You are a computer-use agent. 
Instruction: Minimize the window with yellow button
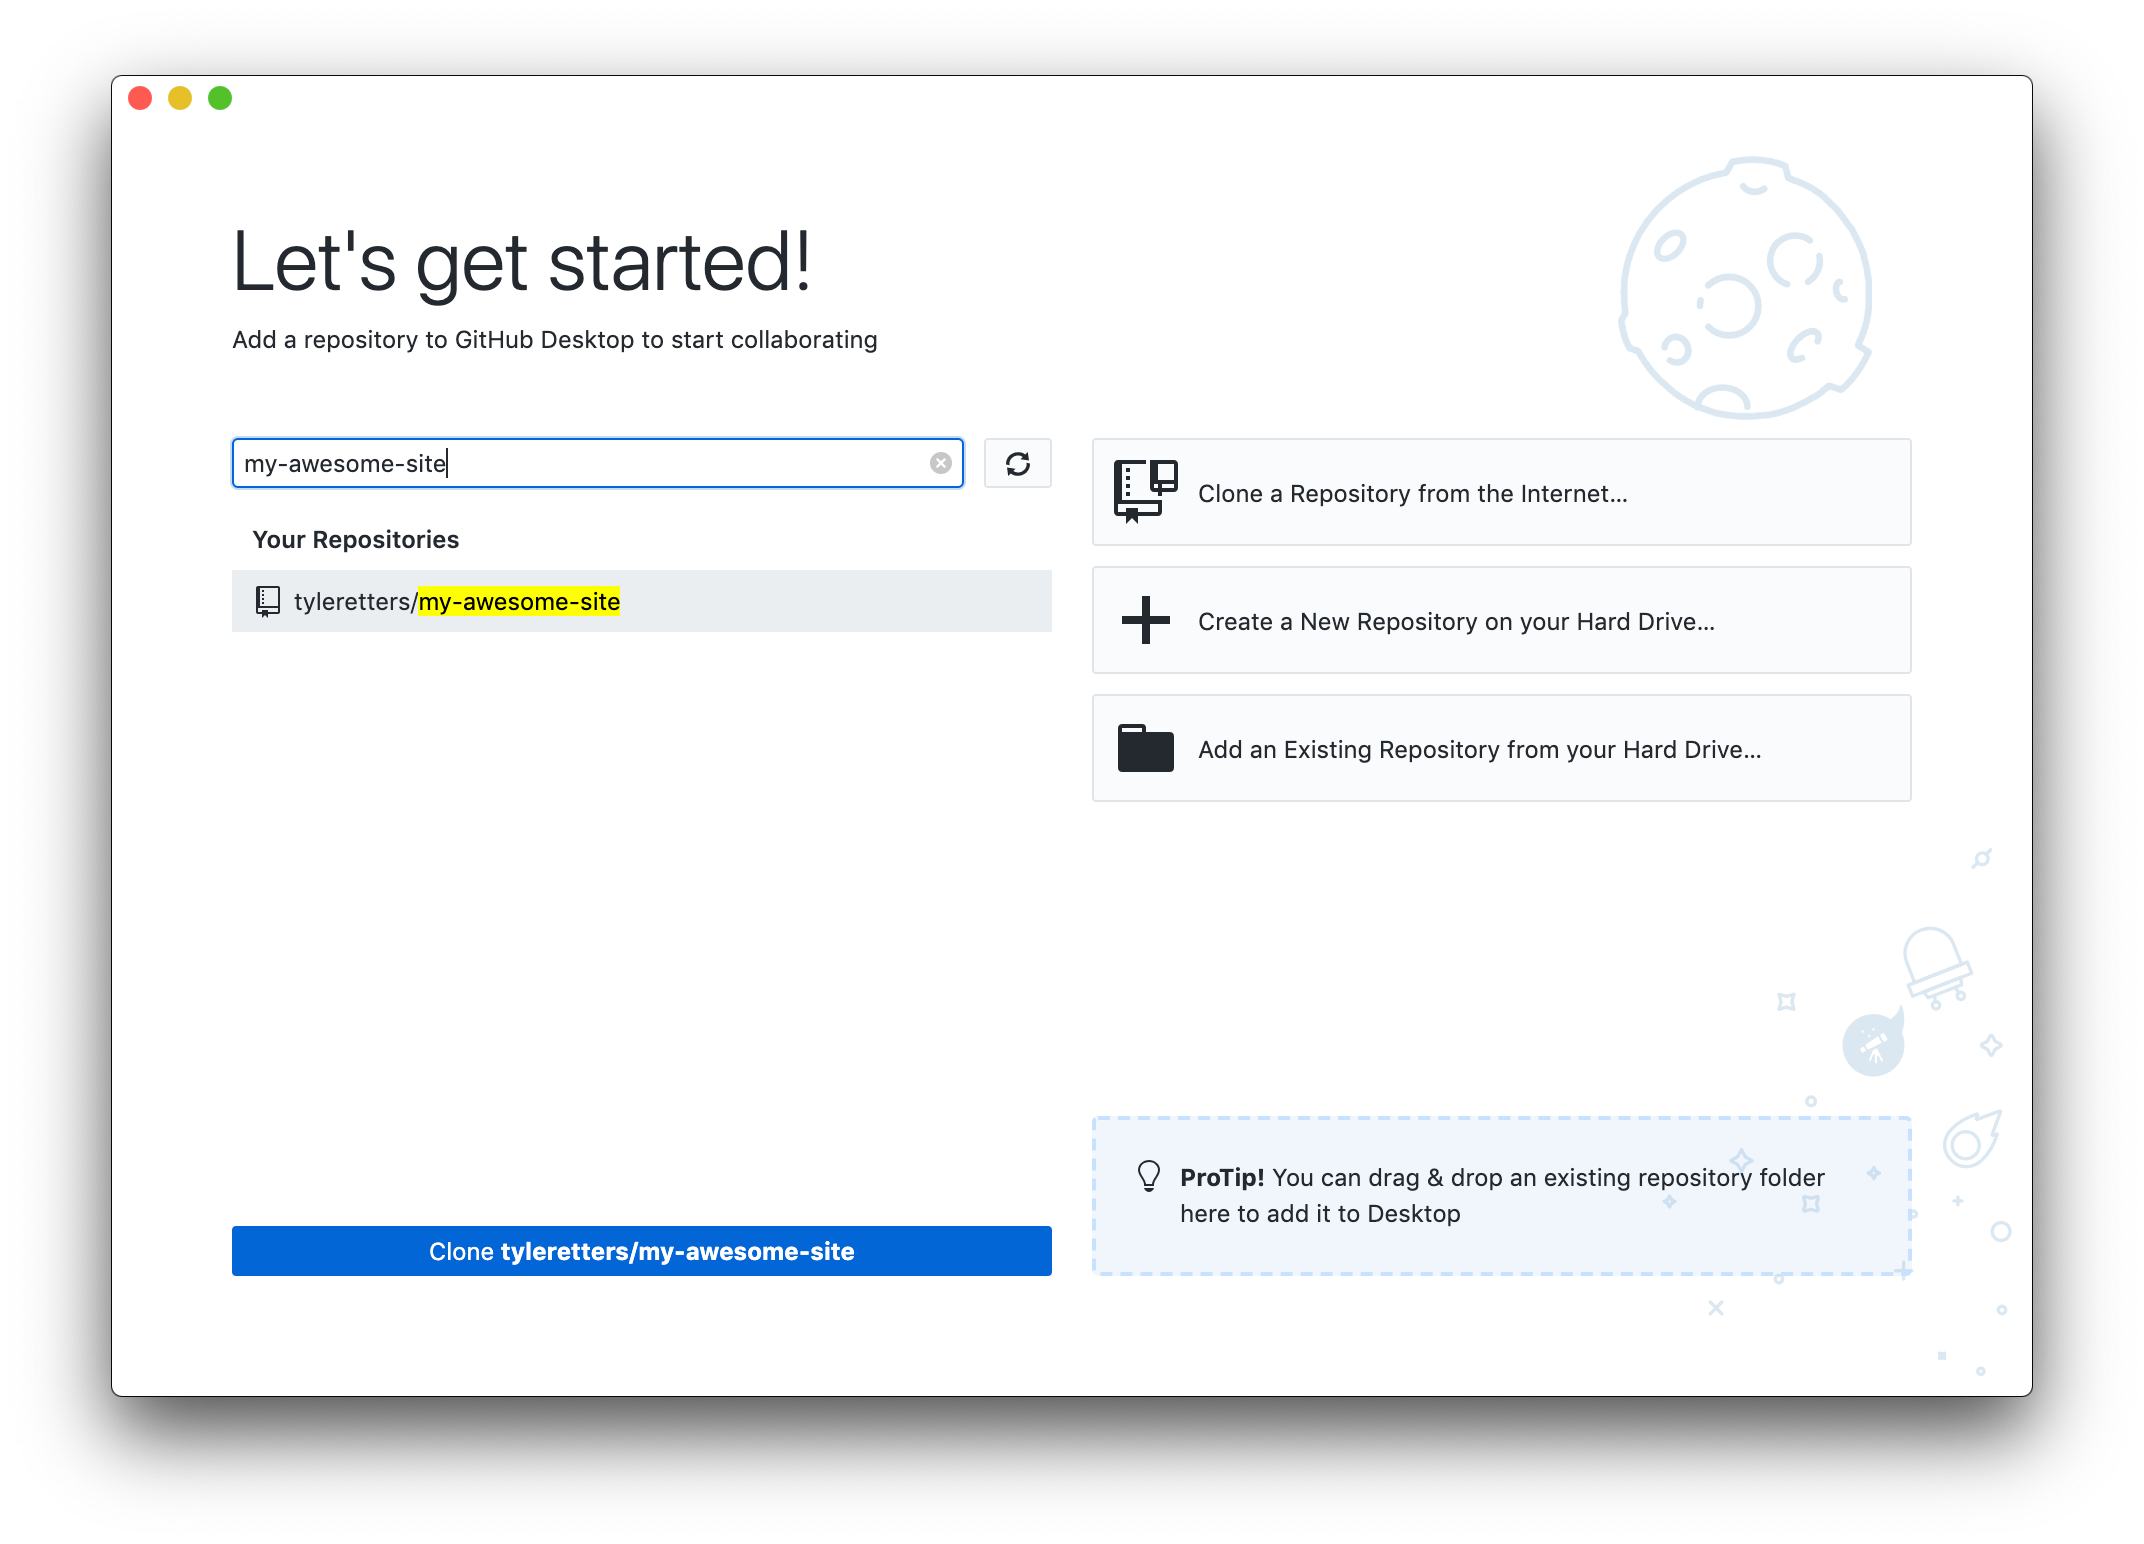click(x=180, y=98)
